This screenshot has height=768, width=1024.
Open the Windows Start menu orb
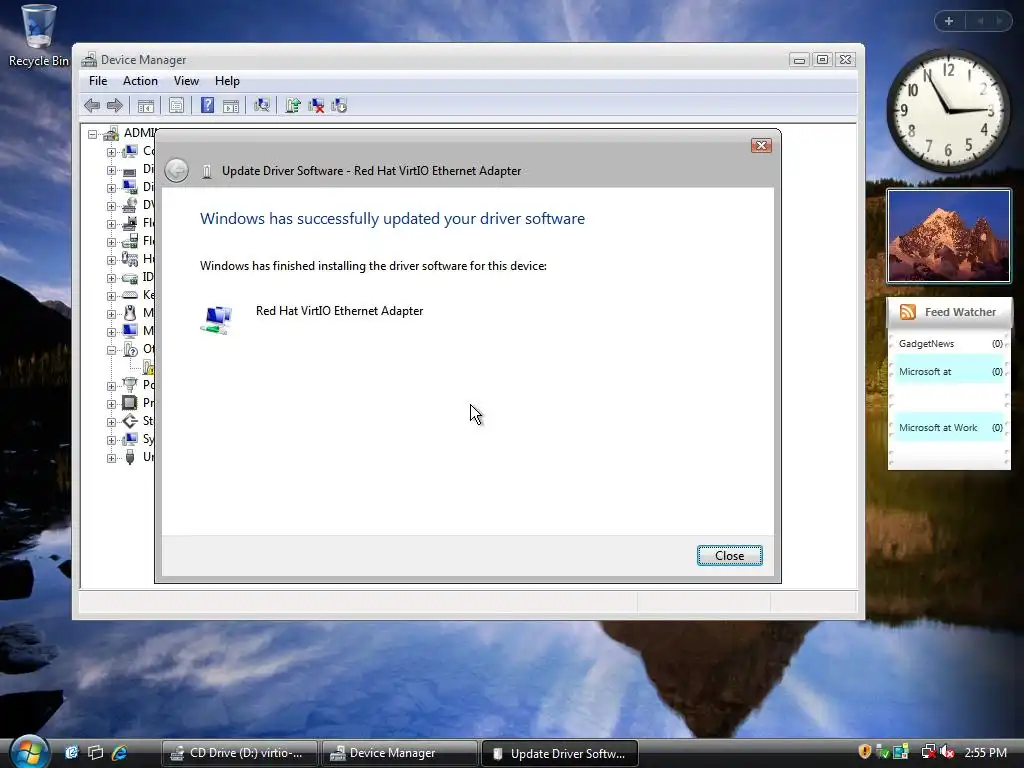[x=29, y=751]
